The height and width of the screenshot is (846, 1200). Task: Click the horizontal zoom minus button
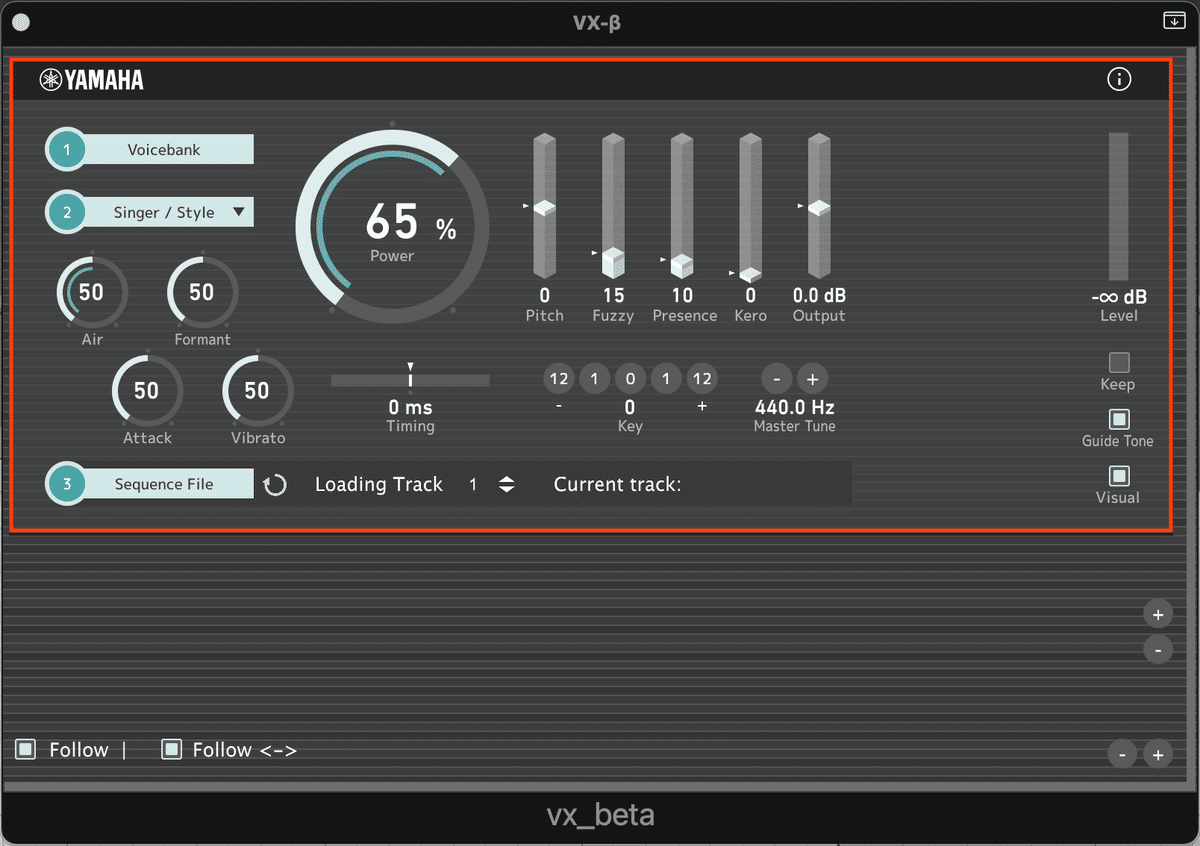coord(1122,754)
